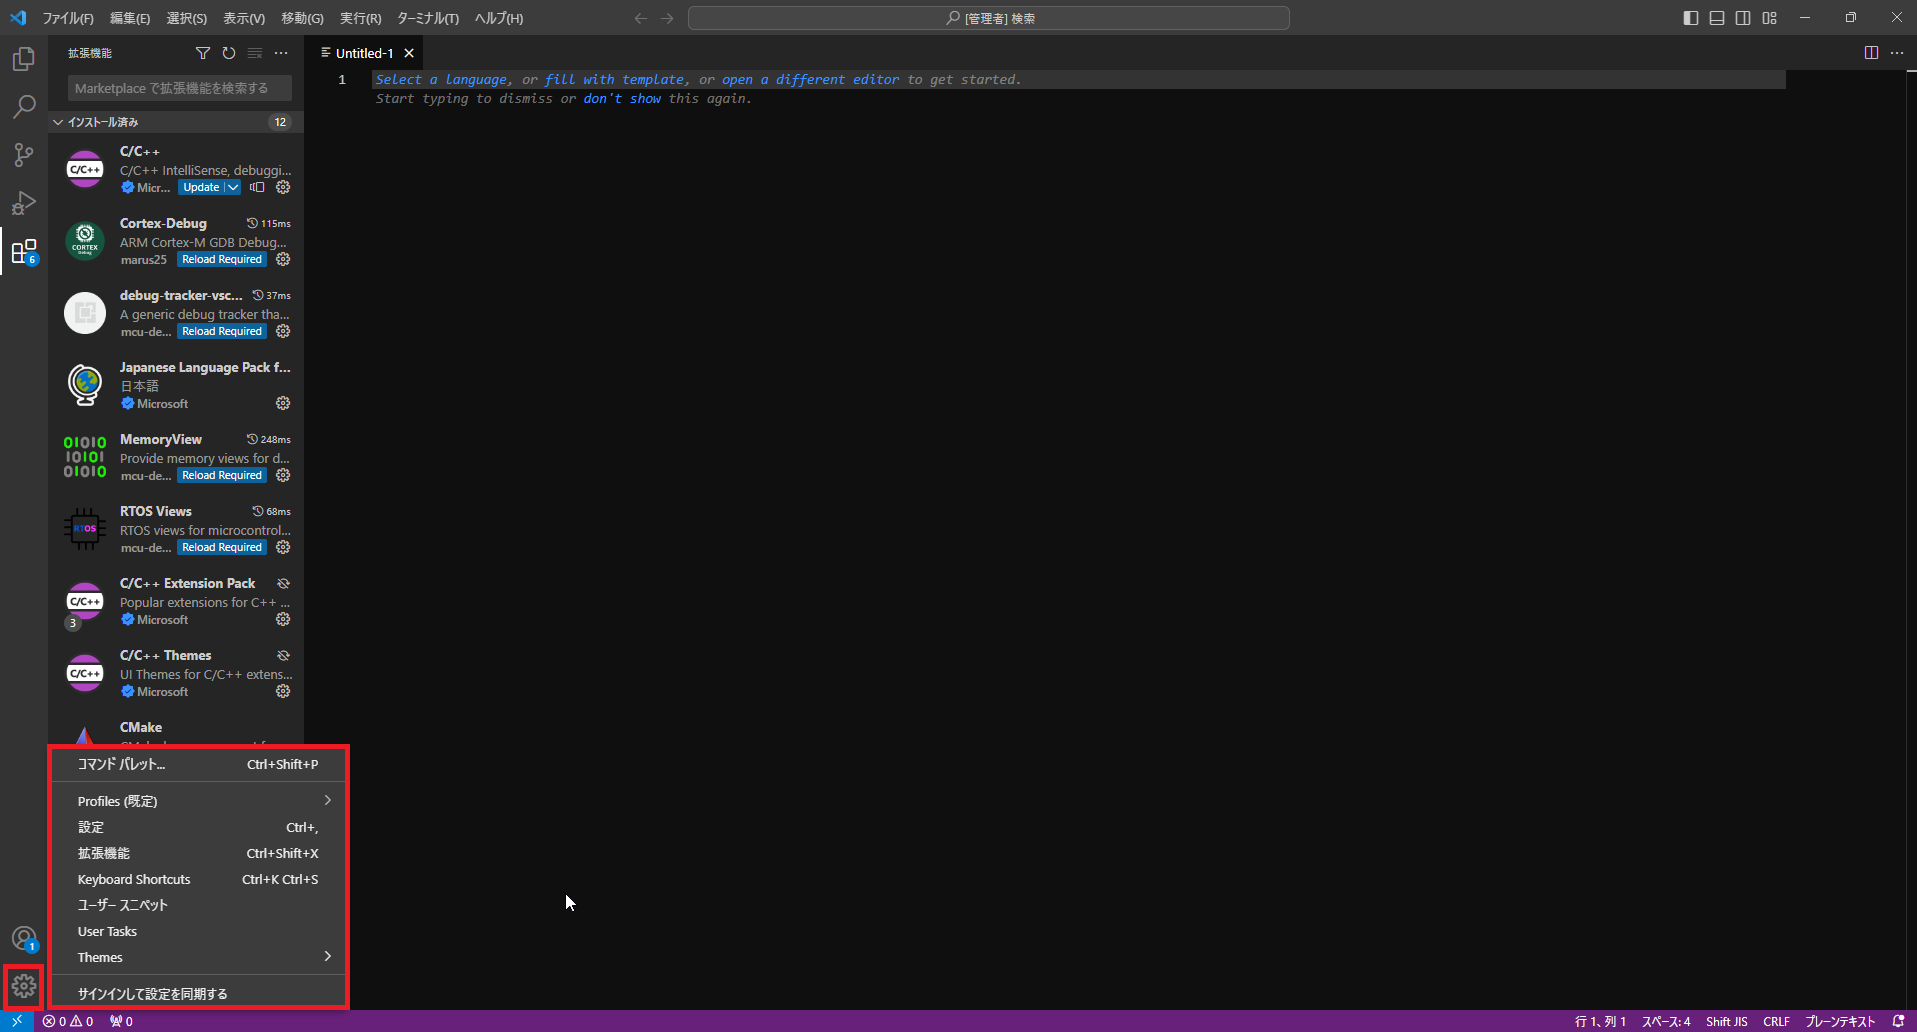1917x1032 pixels.
Task: Select the Extensions view icon
Action: [x=24, y=251]
